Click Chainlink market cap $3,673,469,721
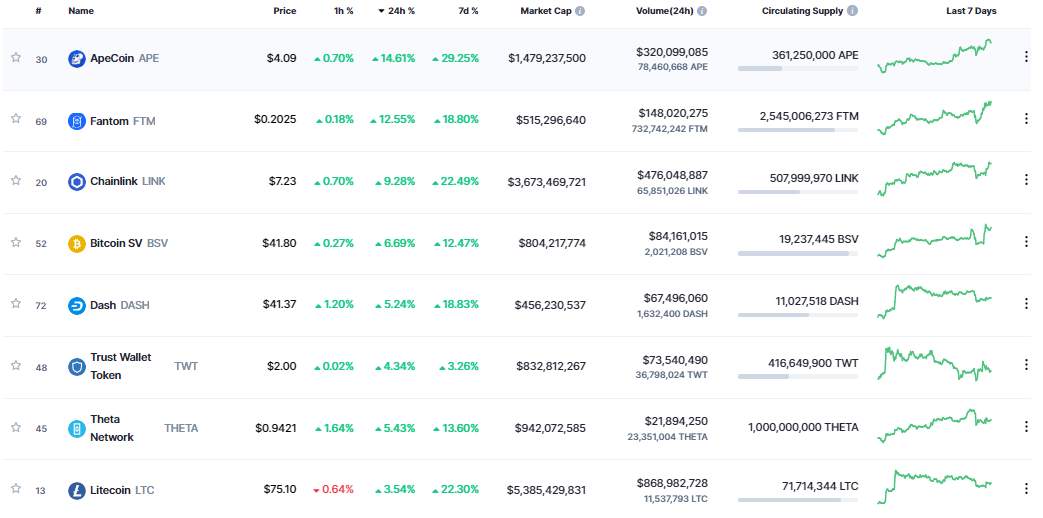 click(x=547, y=182)
